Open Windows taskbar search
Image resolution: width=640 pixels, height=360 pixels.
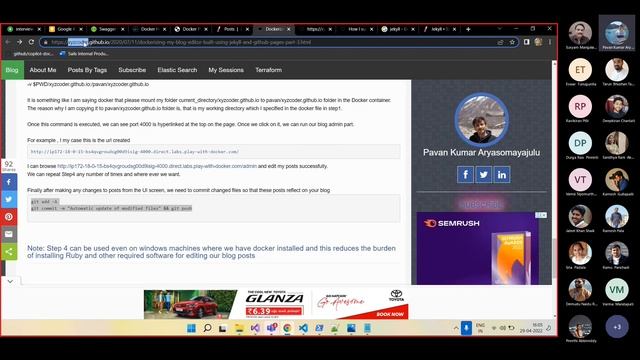(207, 328)
